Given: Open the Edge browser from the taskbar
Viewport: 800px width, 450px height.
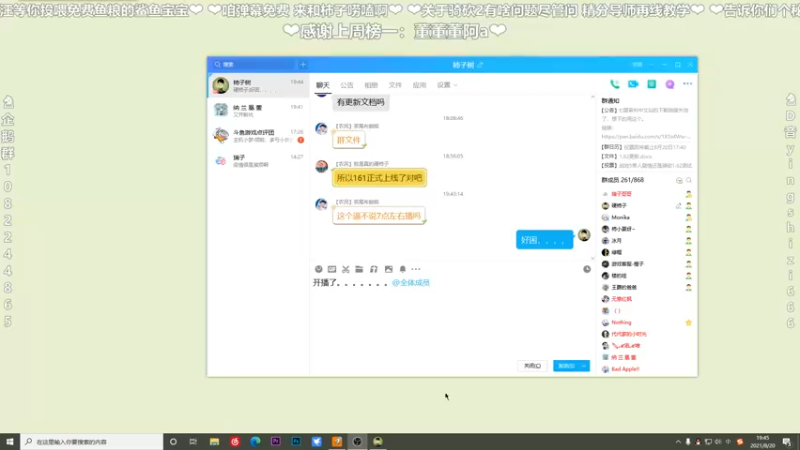Looking at the screenshot, I should pos(255,441).
